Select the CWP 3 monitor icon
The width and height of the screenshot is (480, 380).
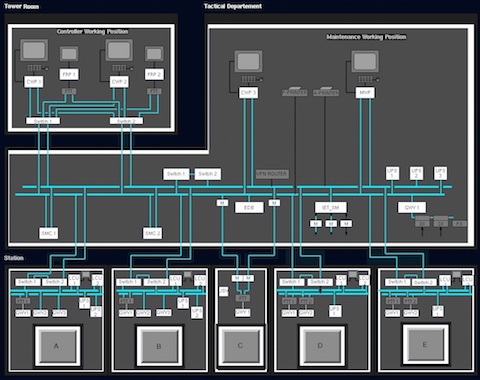pyautogui.click(x=248, y=61)
